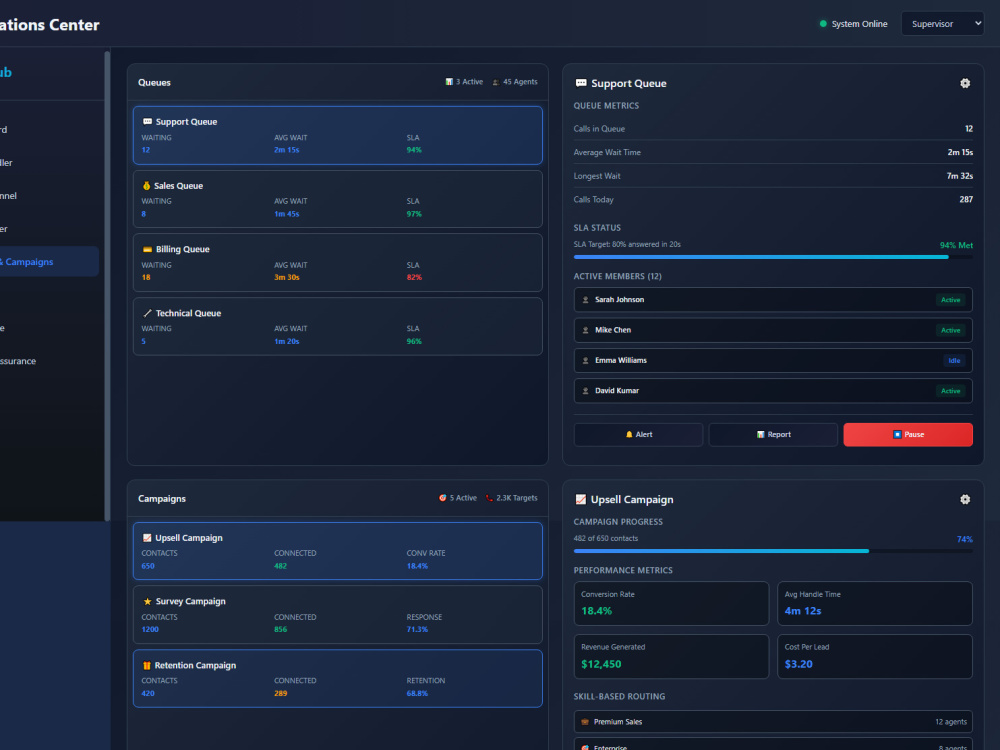1000x750 pixels.
Task: Click the 'Active Members (12)' heading
Action: click(x=617, y=276)
